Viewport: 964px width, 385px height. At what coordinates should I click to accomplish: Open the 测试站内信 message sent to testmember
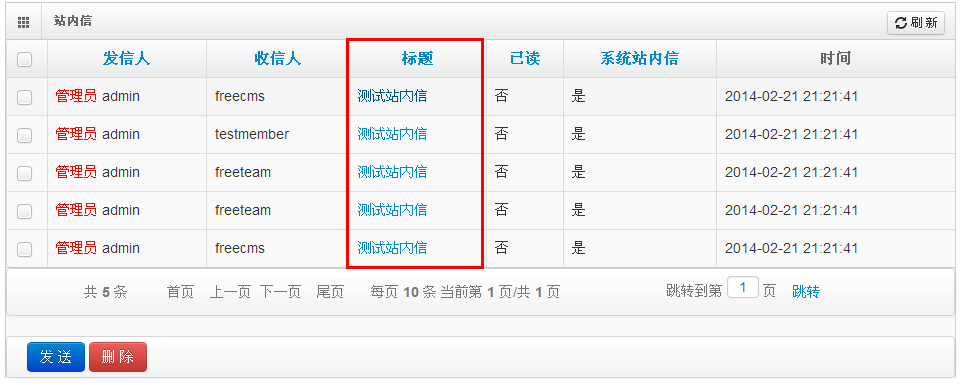tap(392, 134)
